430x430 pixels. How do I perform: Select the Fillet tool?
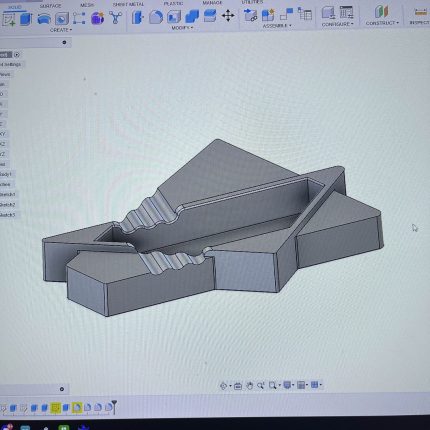click(x=155, y=17)
